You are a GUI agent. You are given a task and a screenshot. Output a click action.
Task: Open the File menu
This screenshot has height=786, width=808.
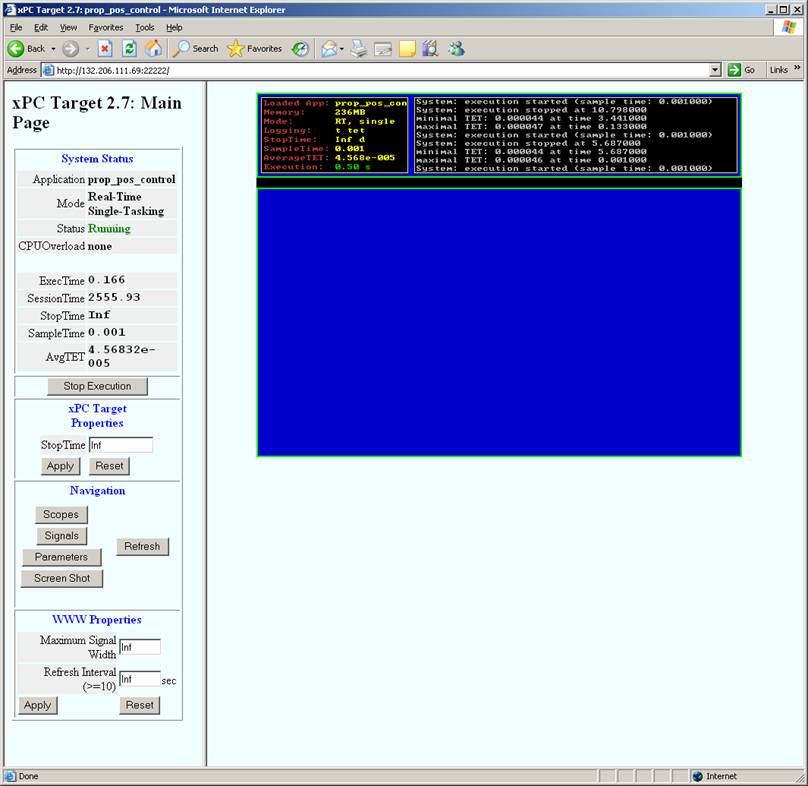(16, 27)
